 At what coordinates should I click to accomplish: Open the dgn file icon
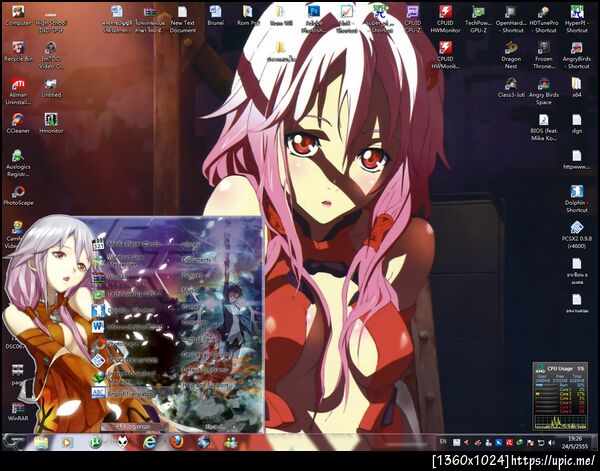[576, 123]
